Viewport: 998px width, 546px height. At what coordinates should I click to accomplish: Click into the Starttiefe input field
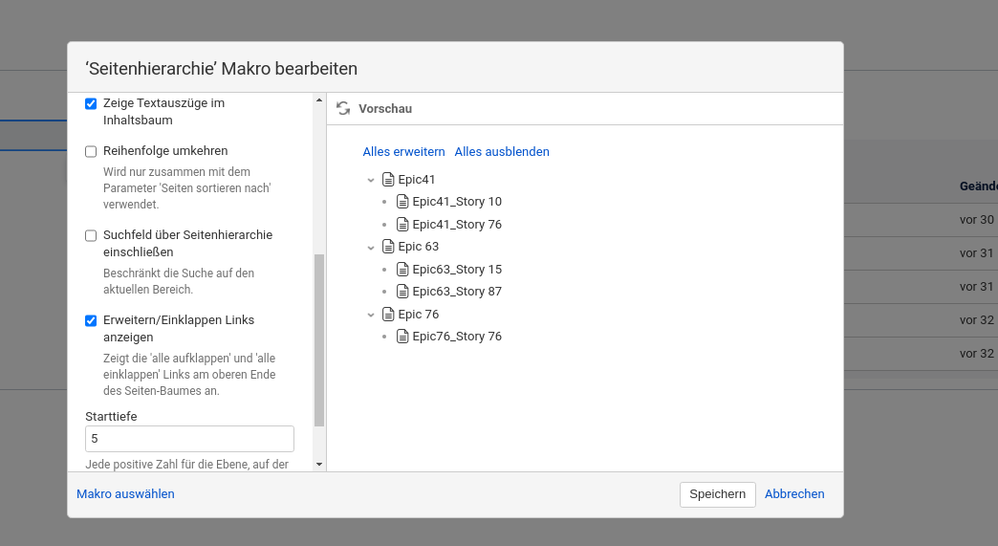[190, 438]
